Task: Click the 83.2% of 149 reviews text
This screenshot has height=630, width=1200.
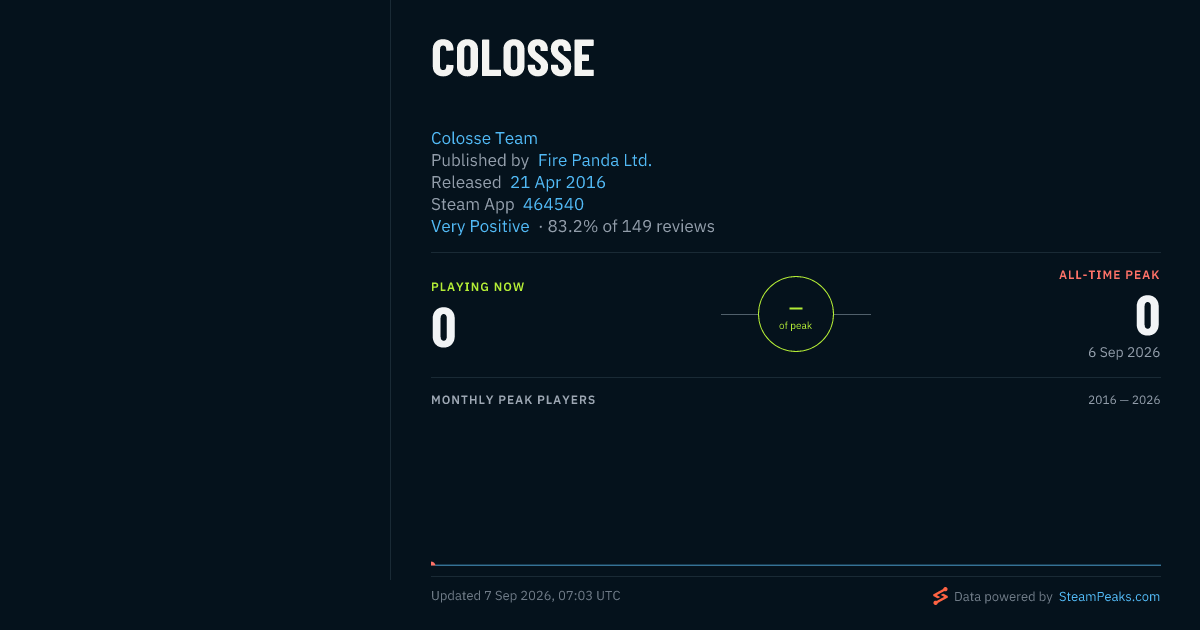Action: click(631, 226)
